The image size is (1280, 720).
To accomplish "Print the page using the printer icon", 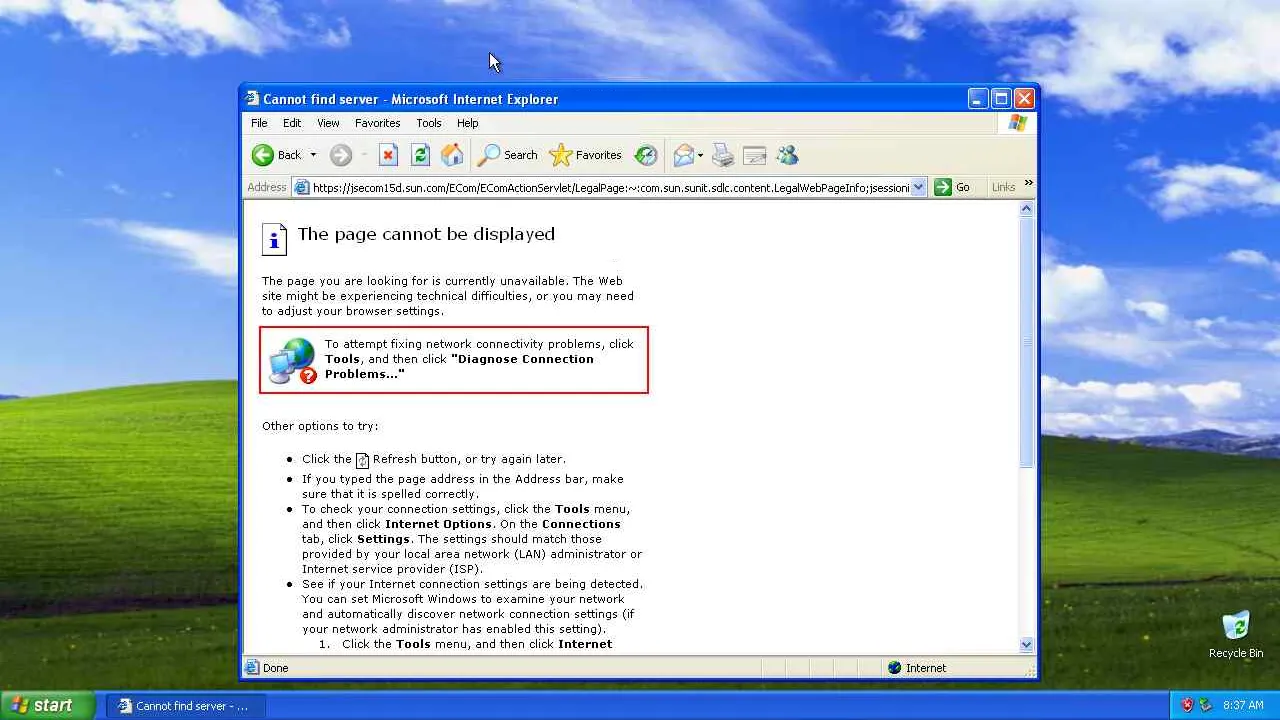I will point(723,155).
